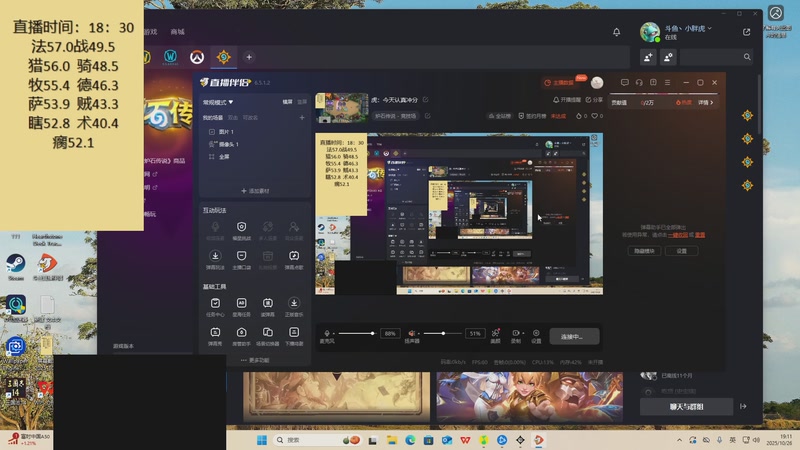Open the 正版音乐 download icon

pos(294,303)
